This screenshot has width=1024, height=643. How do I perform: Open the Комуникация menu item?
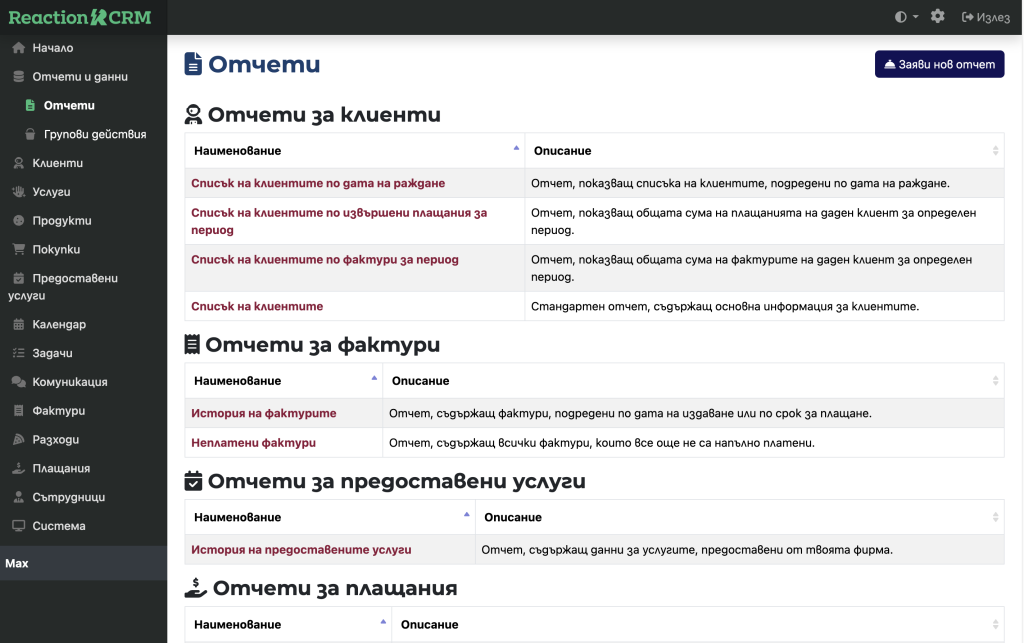click(69, 382)
